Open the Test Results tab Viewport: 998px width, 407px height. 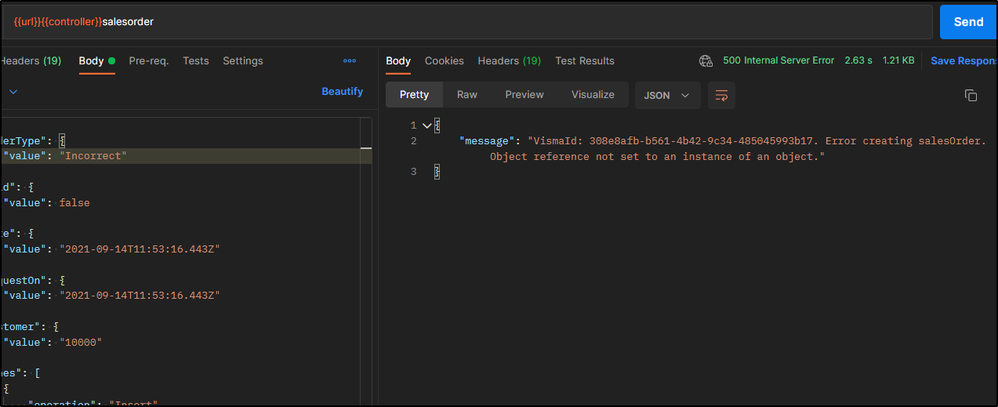pyautogui.click(x=585, y=61)
